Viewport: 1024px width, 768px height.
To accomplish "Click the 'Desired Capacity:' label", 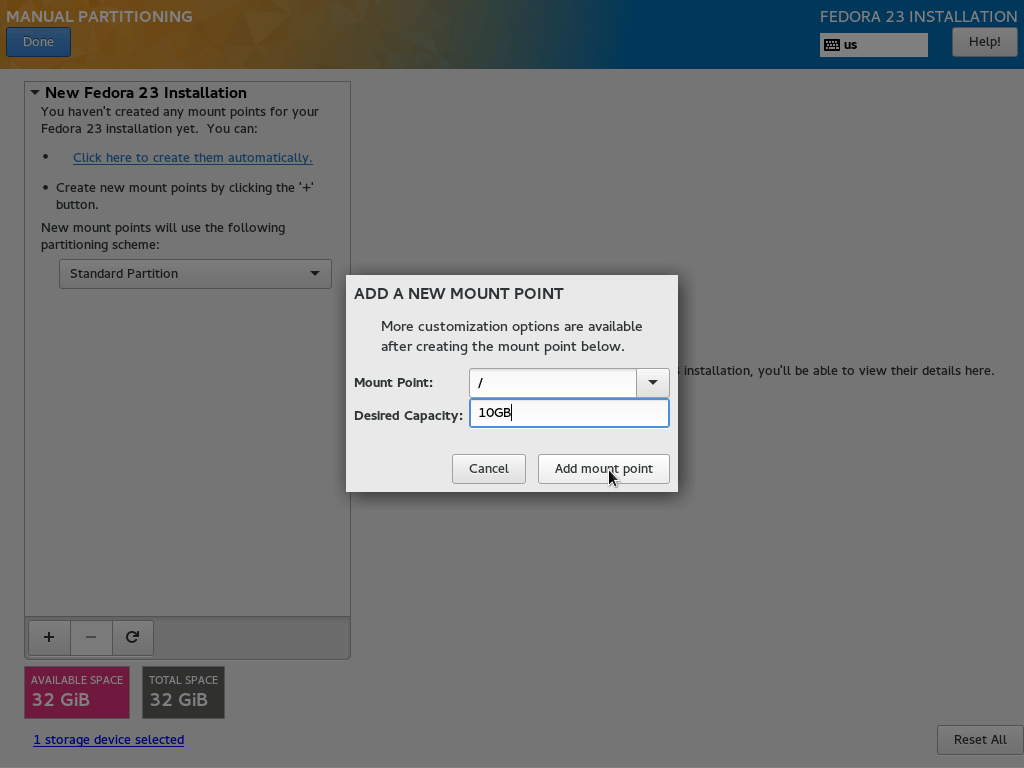I will [408, 415].
